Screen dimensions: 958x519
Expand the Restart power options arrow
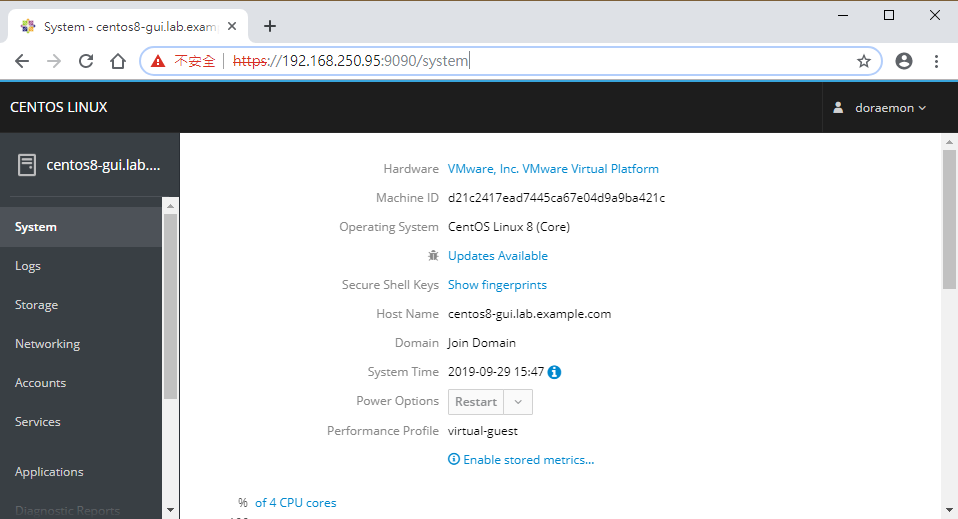(x=518, y=402)
